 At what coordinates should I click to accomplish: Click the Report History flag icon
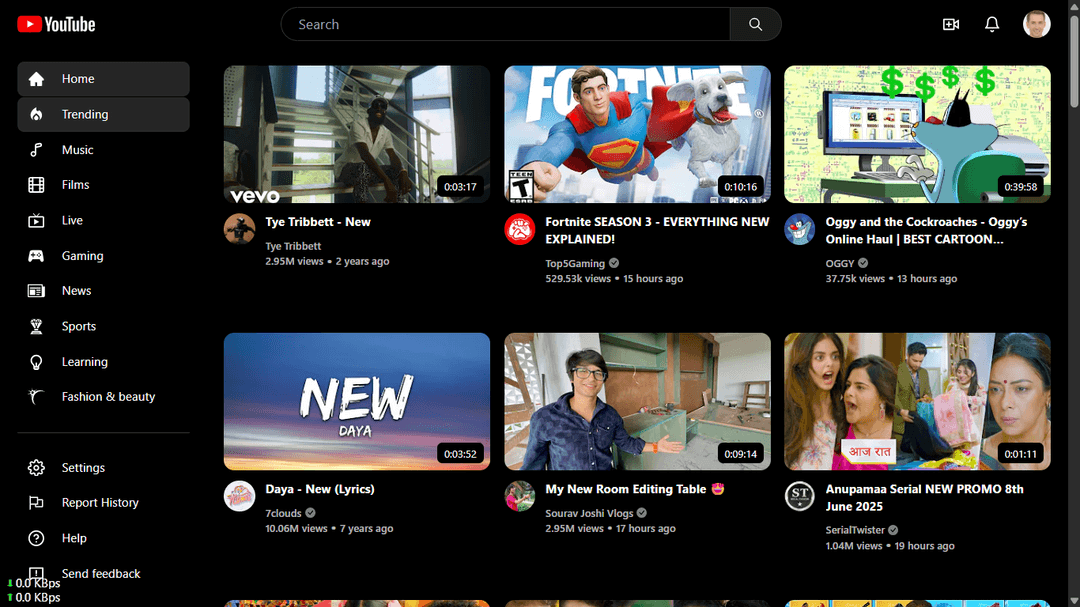click(x=37, y=503)
